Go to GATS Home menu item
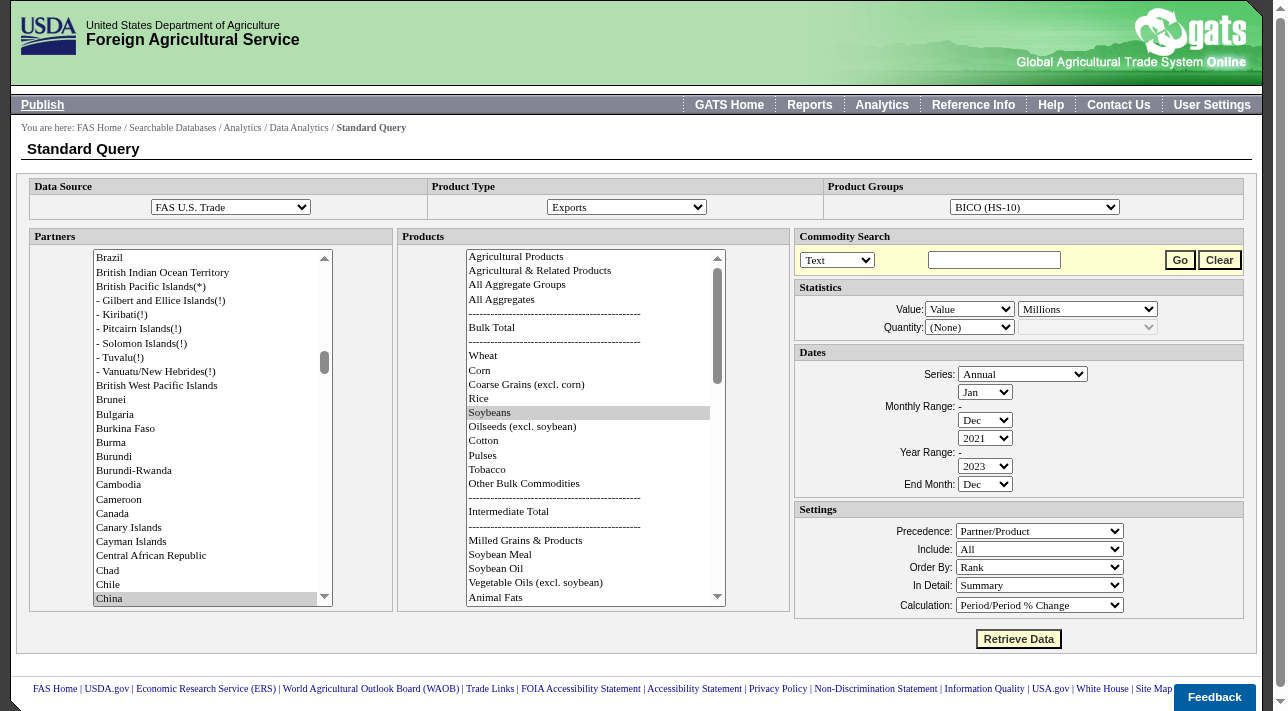The width and height of the screenshot is (1288, 711). pyautogui.click(x=729, y=105)
